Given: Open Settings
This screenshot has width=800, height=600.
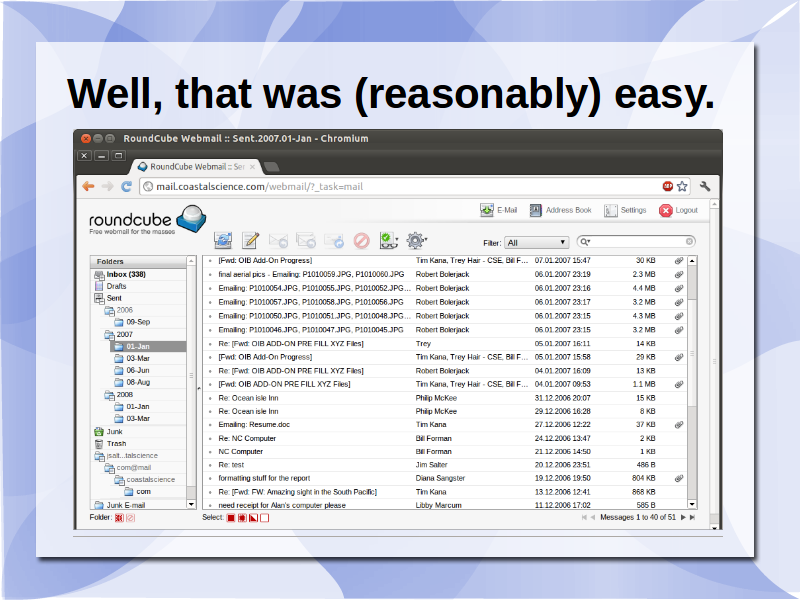Looking at the screenshot, I should 625,210.
